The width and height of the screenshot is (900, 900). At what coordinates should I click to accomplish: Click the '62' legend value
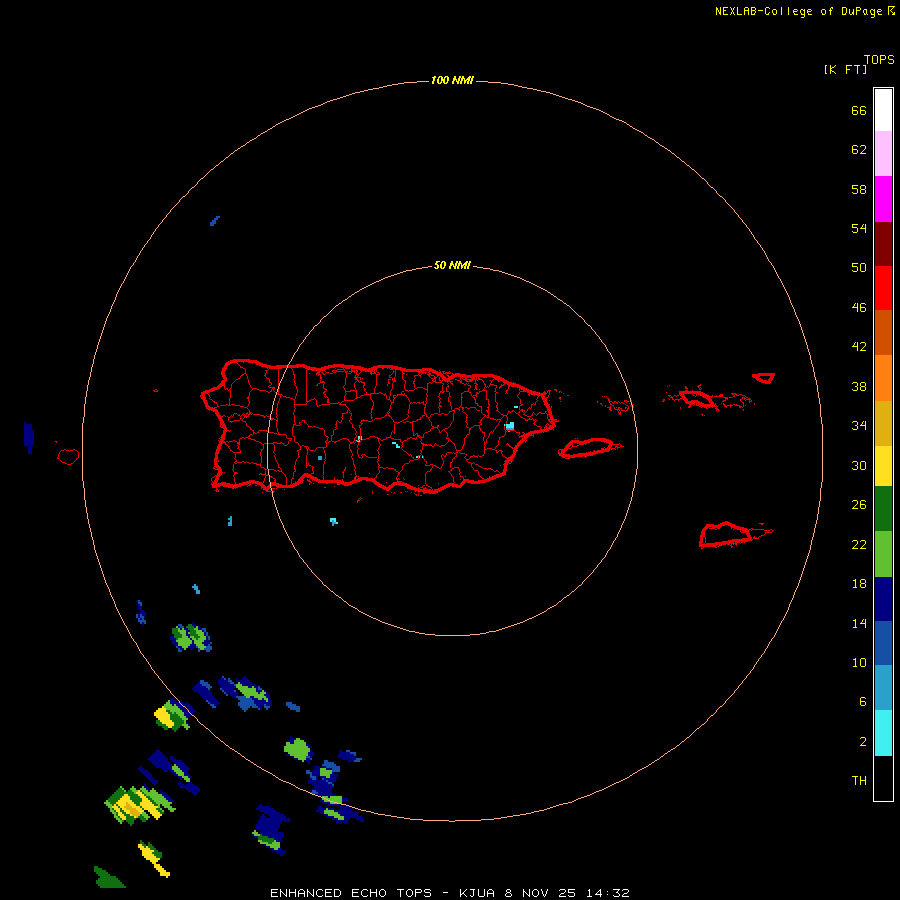(859, 150)
